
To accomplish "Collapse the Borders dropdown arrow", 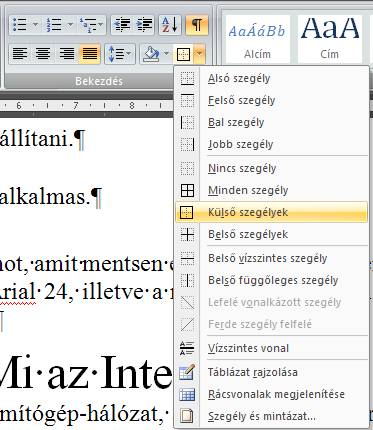I will click(199, 54).
